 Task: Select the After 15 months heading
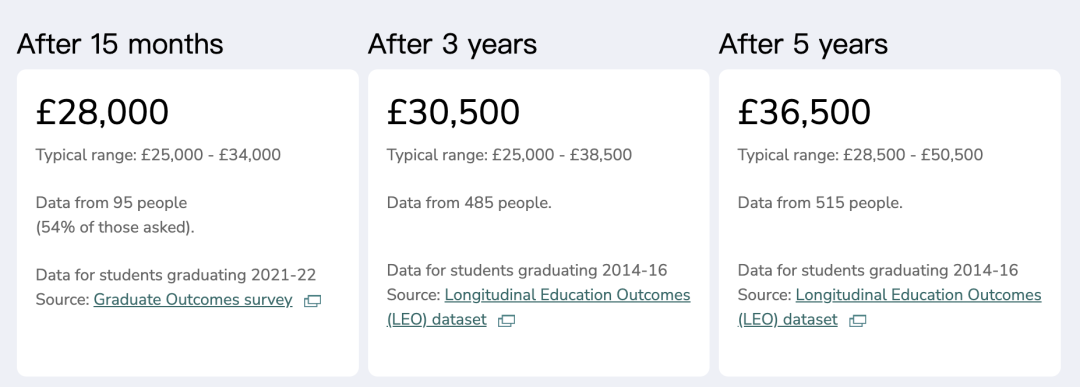click(120, 44)
